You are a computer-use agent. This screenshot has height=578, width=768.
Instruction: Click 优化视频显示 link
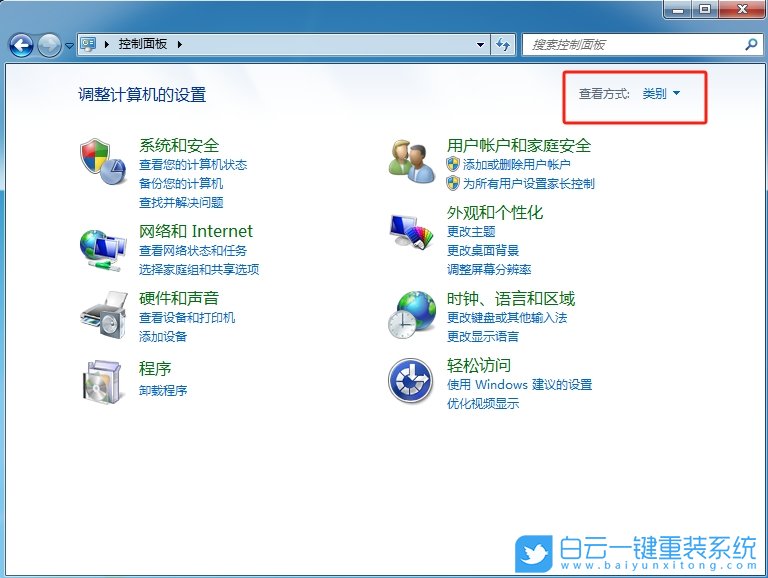click(483, 404)
